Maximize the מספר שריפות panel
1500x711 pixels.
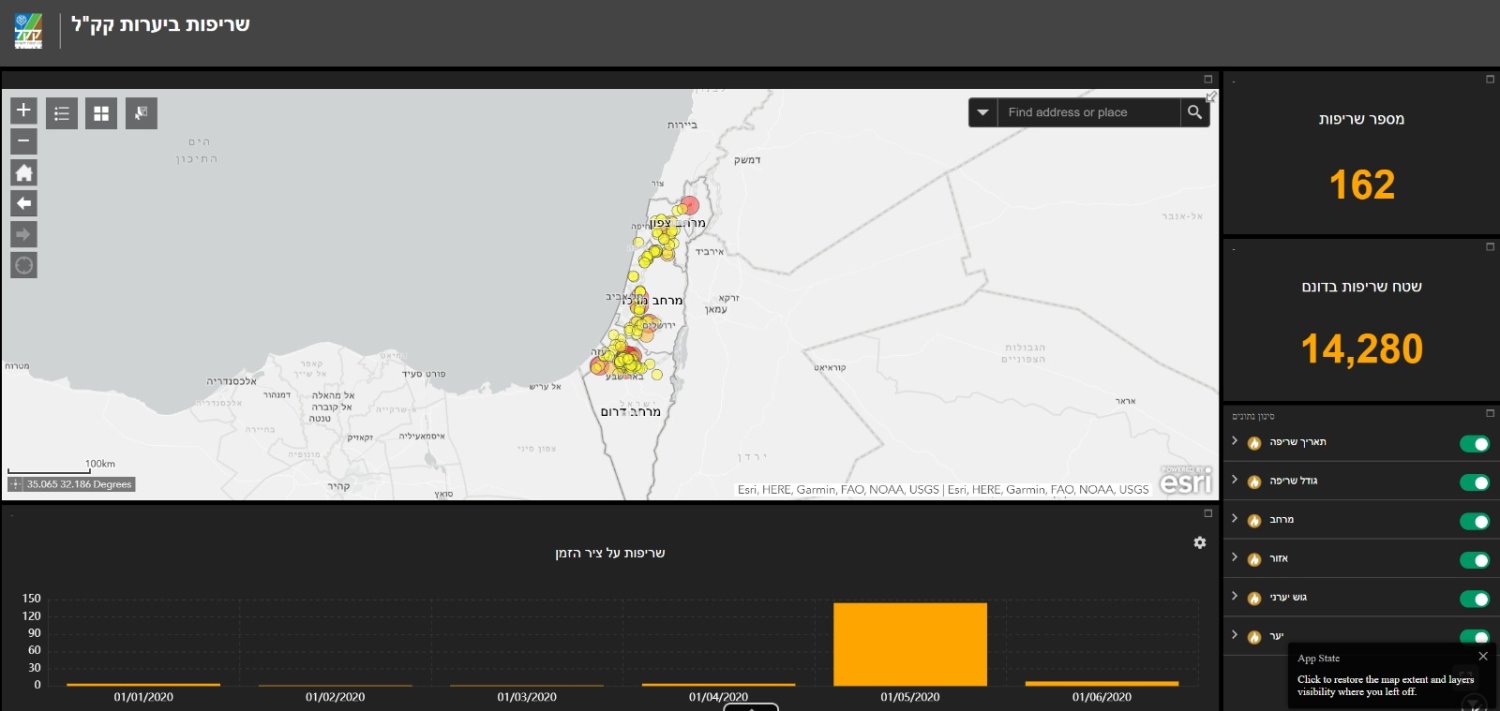tap(1490, 79)
